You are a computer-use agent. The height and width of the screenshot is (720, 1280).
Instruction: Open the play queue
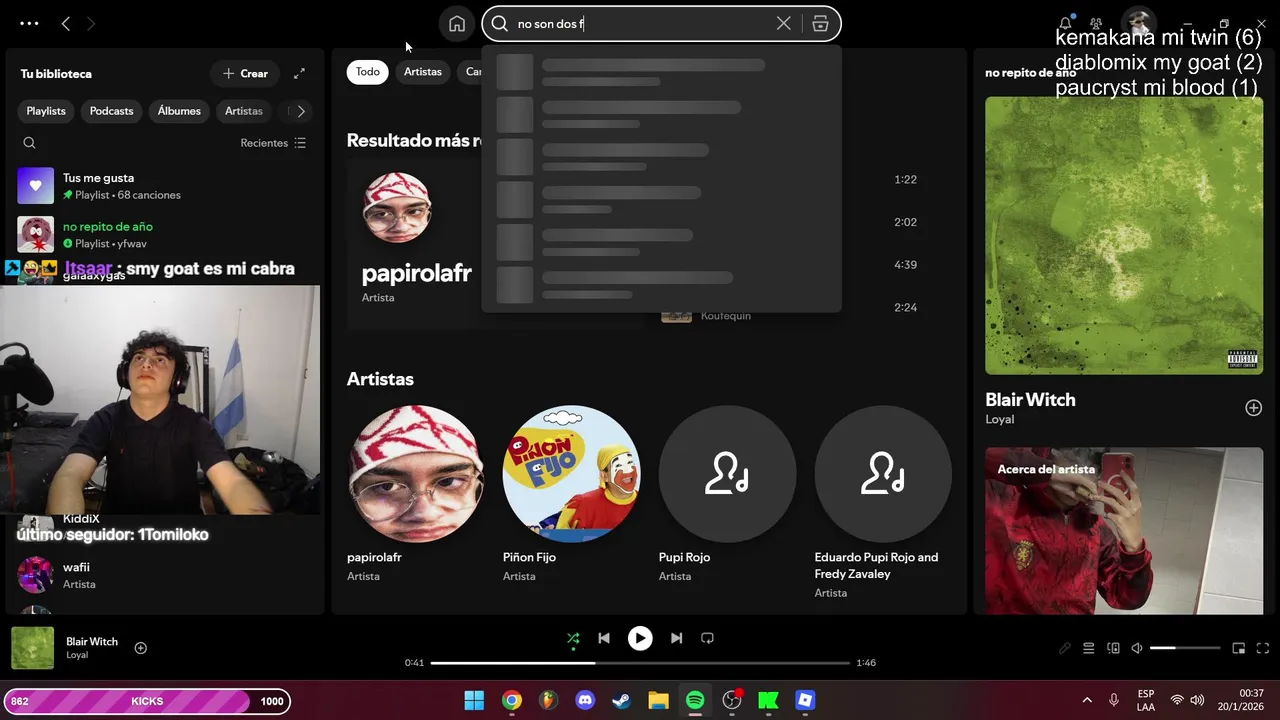(1089, 648)
